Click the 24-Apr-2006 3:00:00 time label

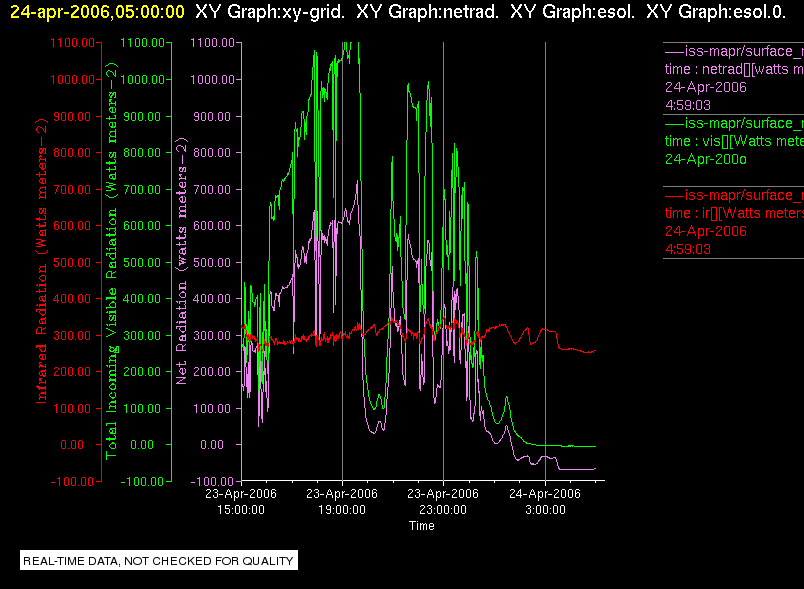coord(545,502)
